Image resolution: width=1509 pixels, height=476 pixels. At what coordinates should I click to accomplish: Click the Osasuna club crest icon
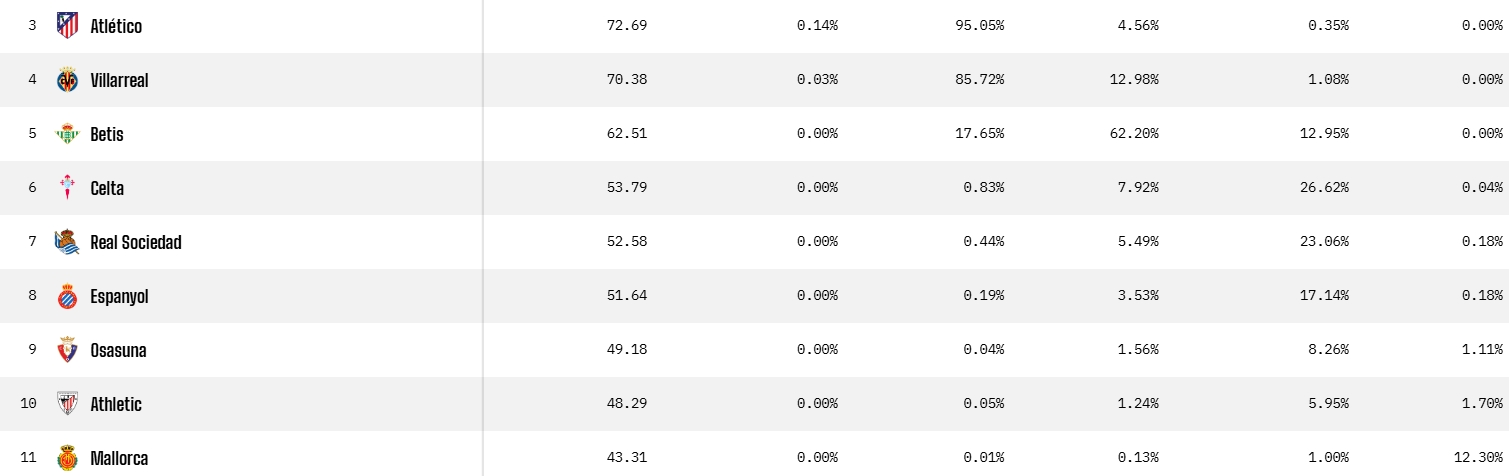pos(67,350)
